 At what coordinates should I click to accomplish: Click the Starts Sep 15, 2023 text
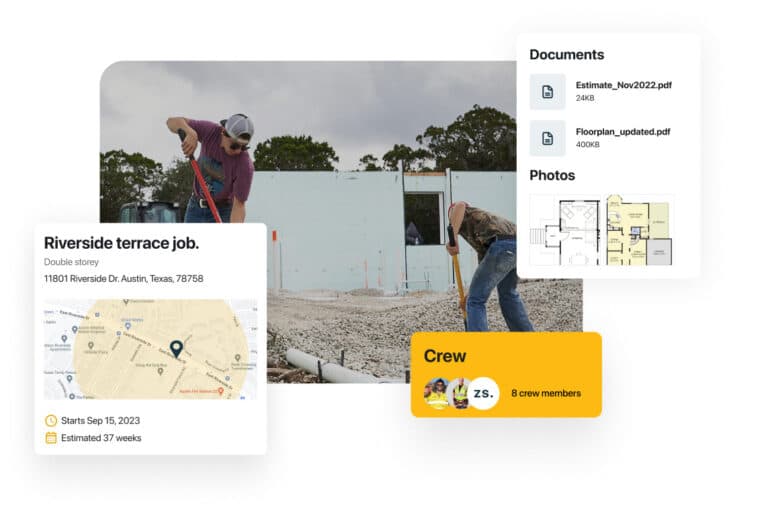[100, 420]
